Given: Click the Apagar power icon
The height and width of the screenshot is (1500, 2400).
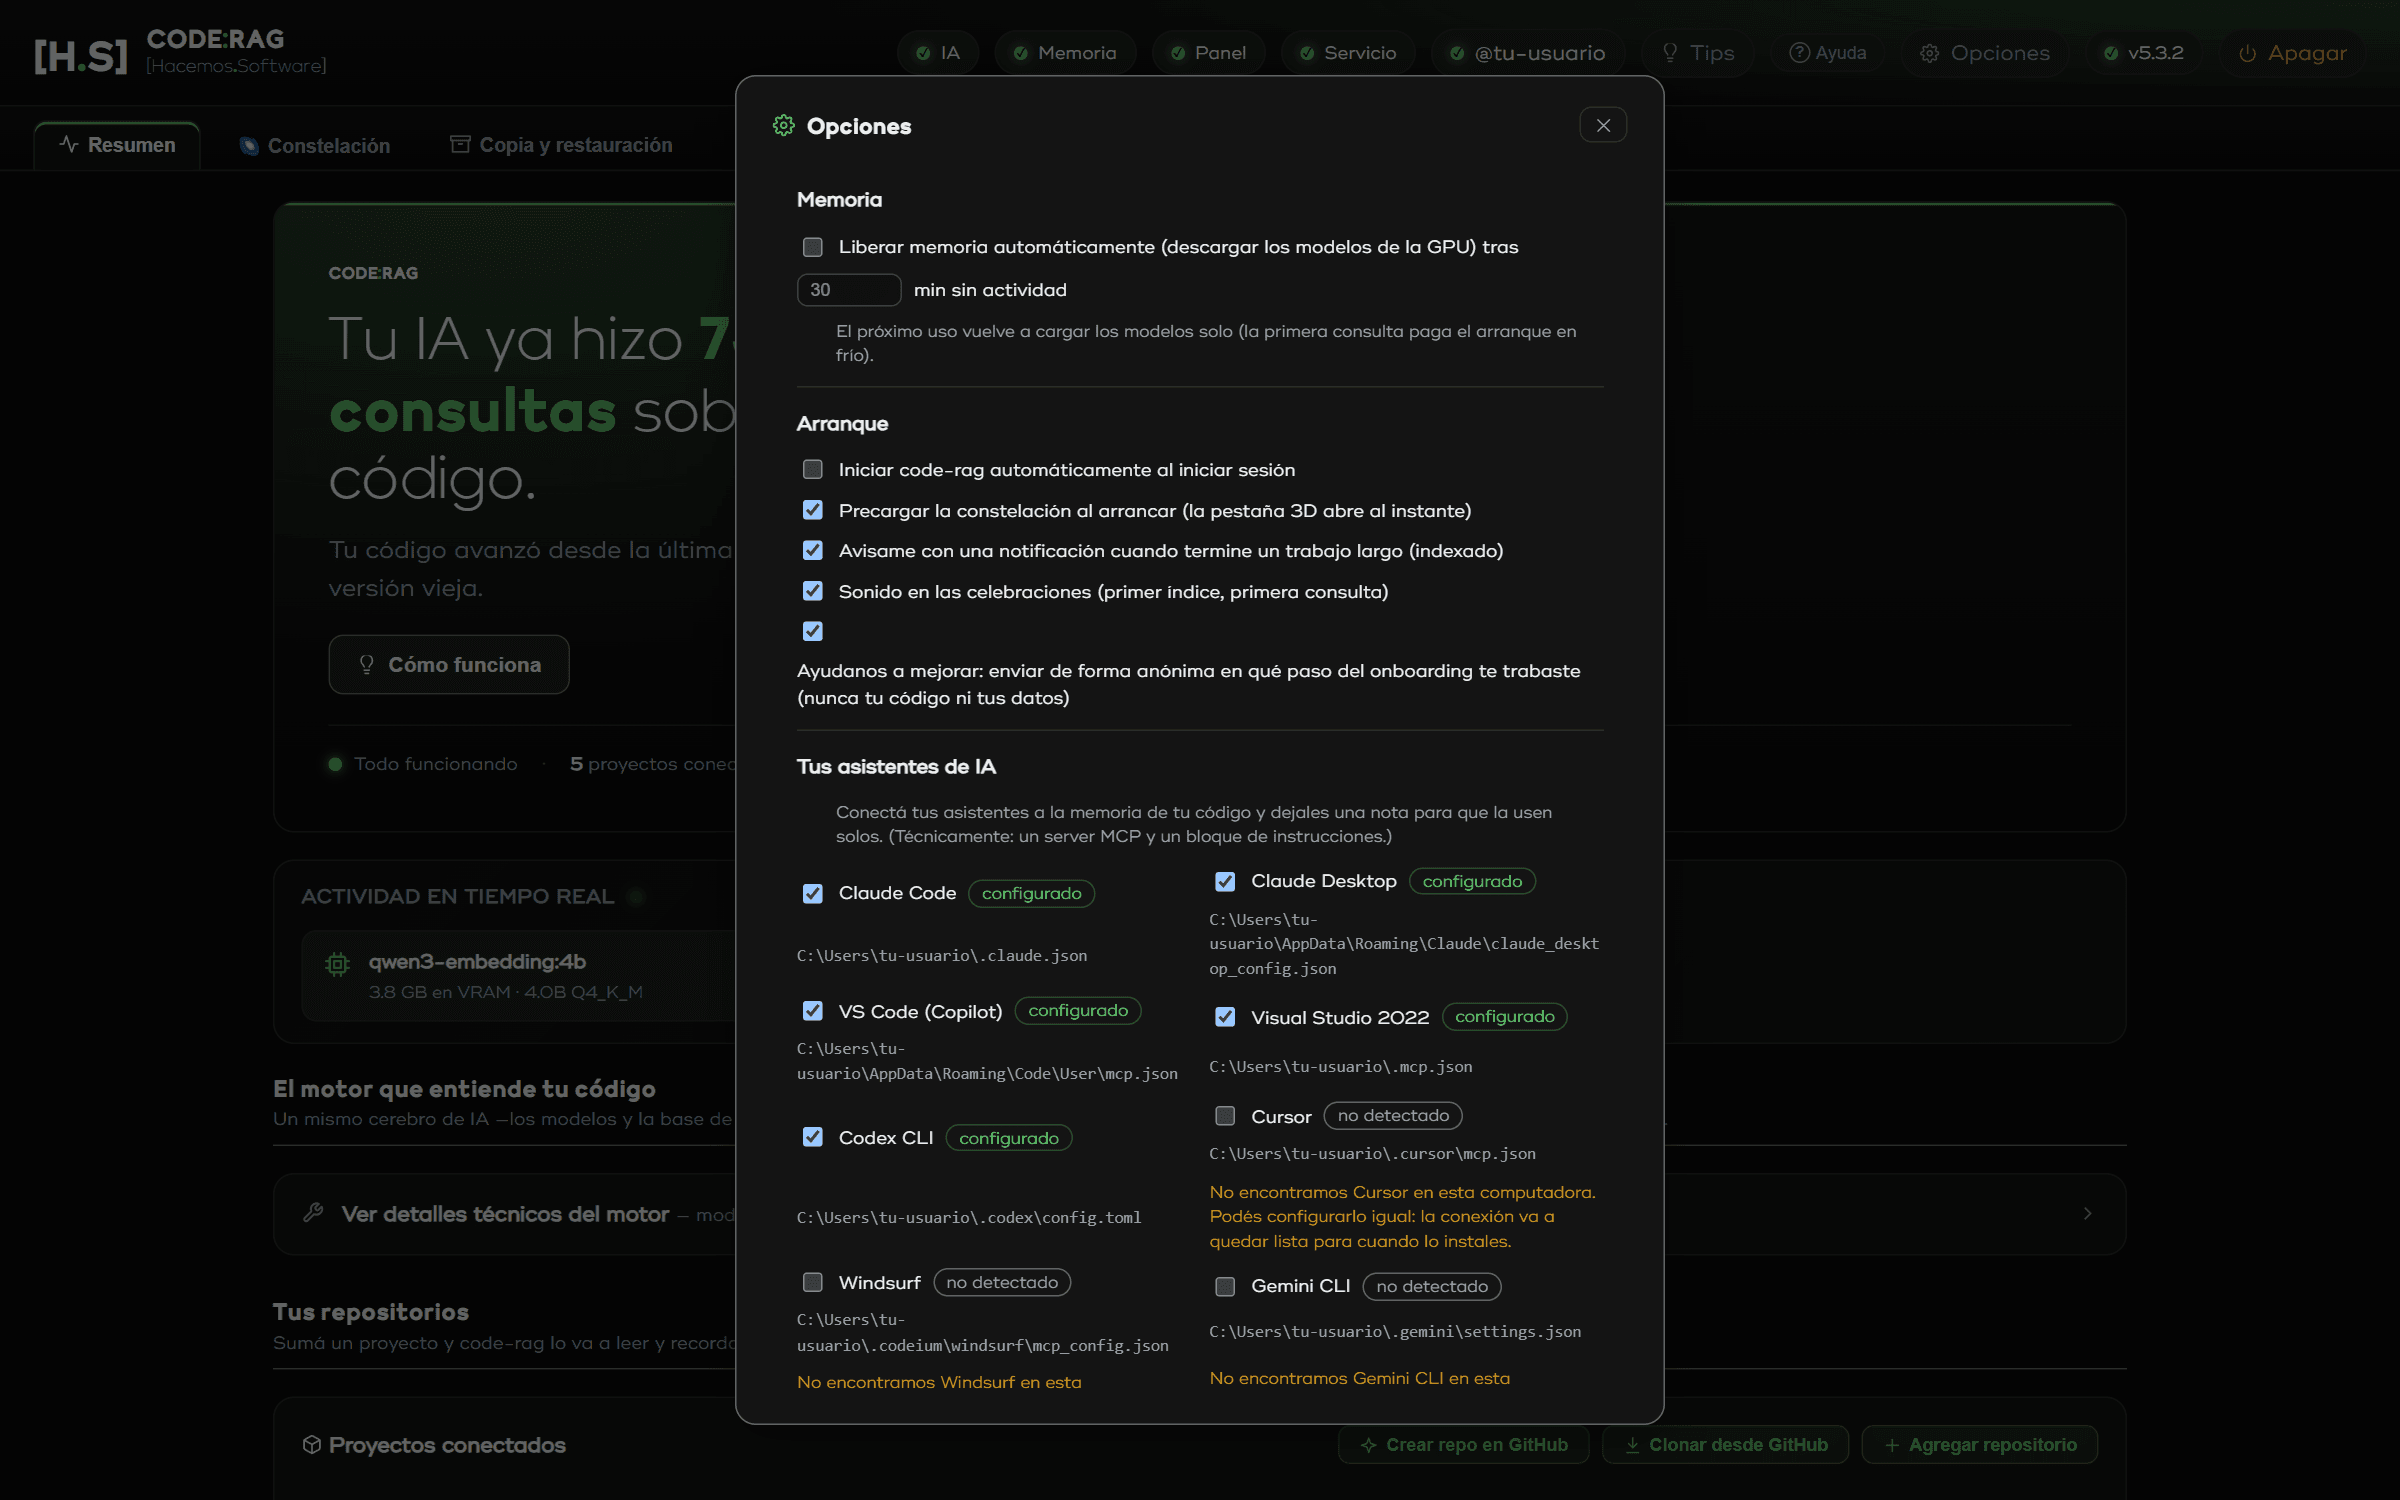Looking at the screenshot, I should coord(2247,53).
